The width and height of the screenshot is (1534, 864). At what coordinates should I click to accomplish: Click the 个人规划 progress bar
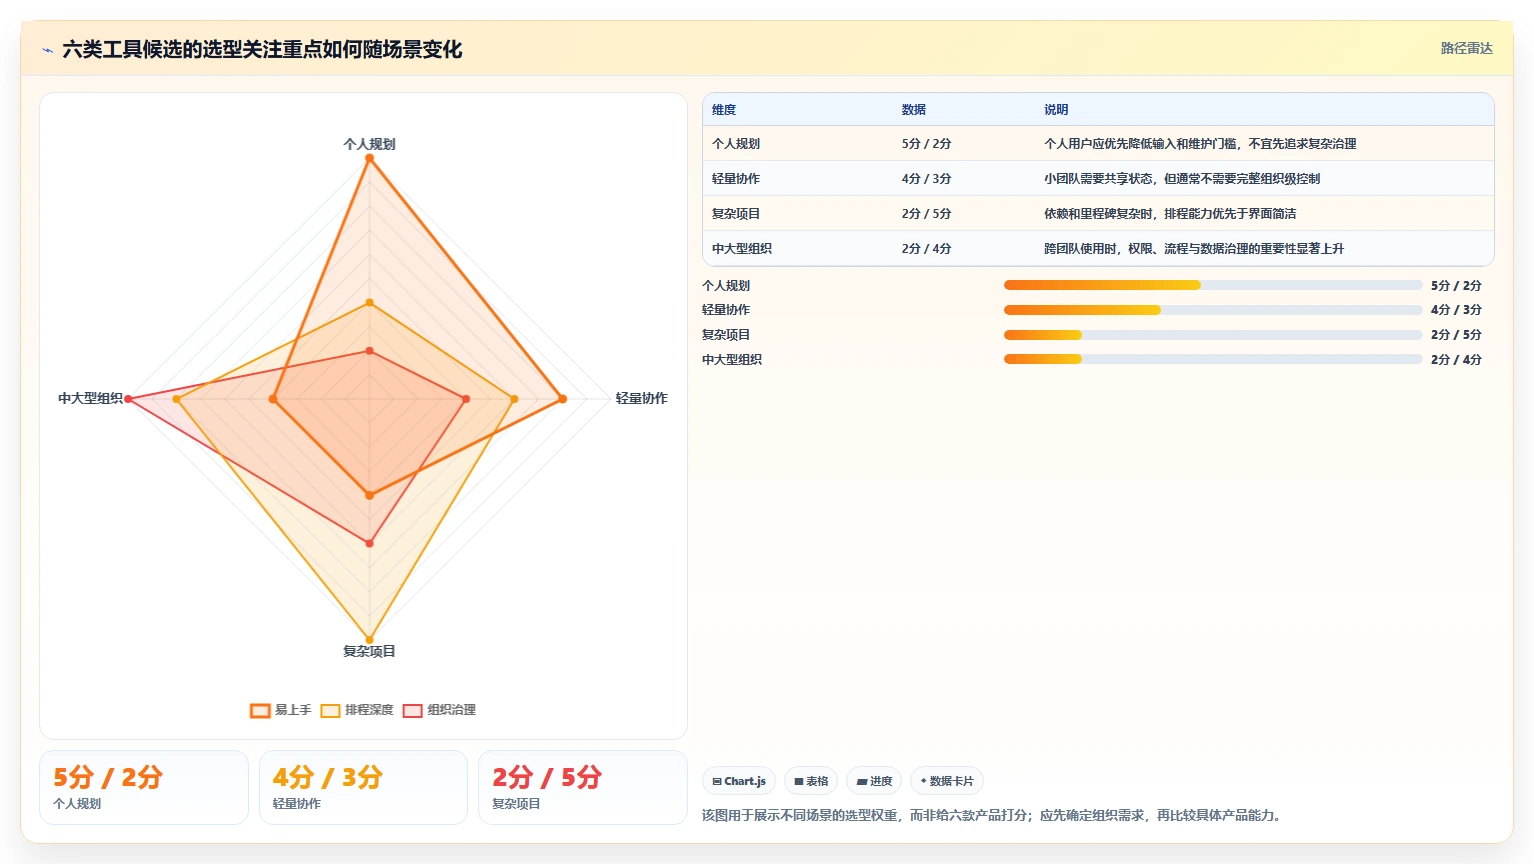pyautogui.click(x=1213, y=285)
